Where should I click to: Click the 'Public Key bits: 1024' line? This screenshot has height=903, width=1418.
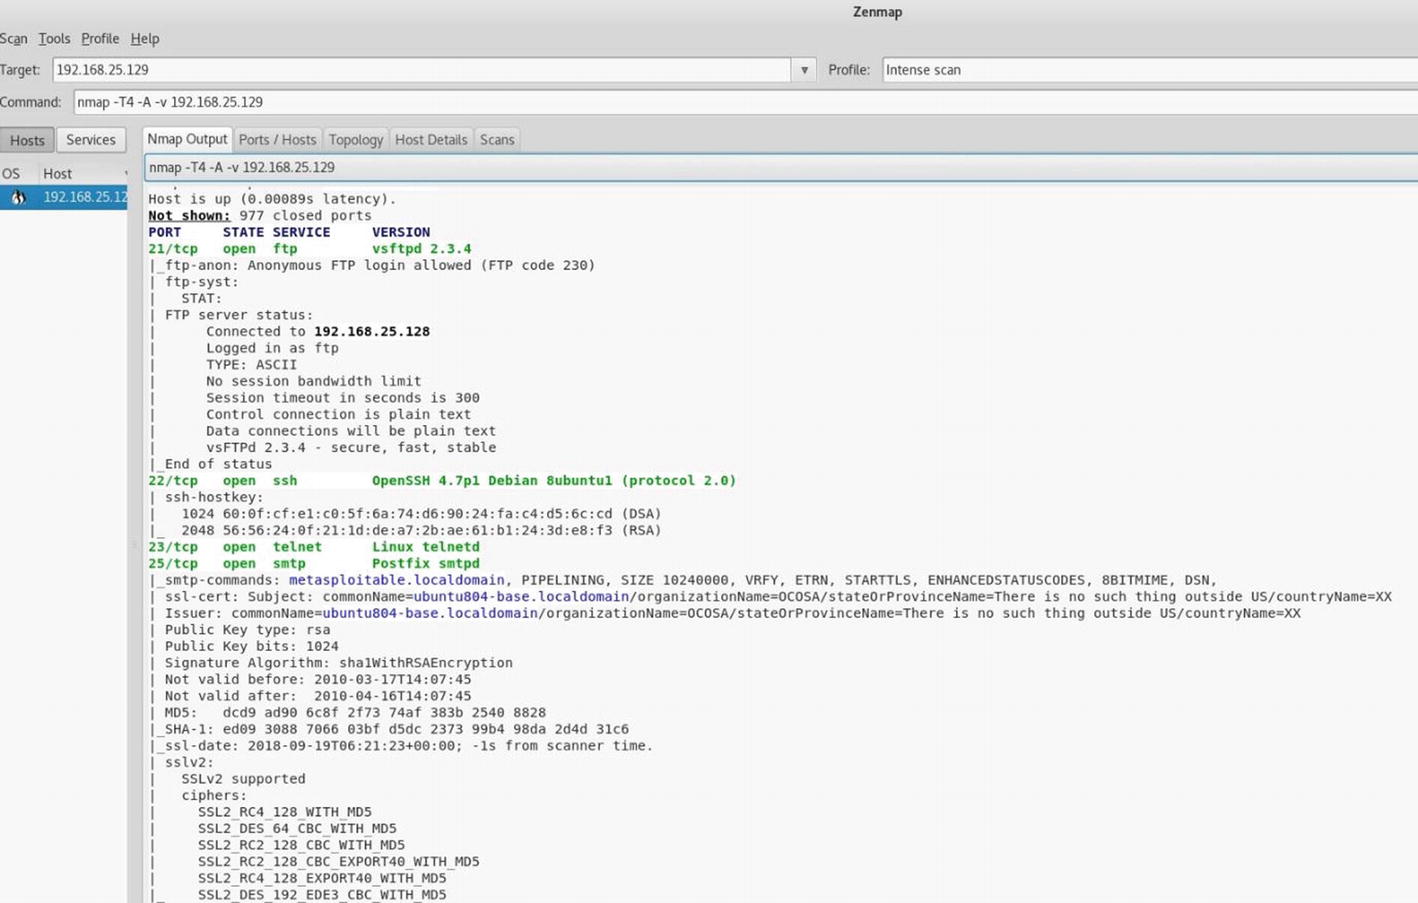pyautogui.click(x=244, y=647)
